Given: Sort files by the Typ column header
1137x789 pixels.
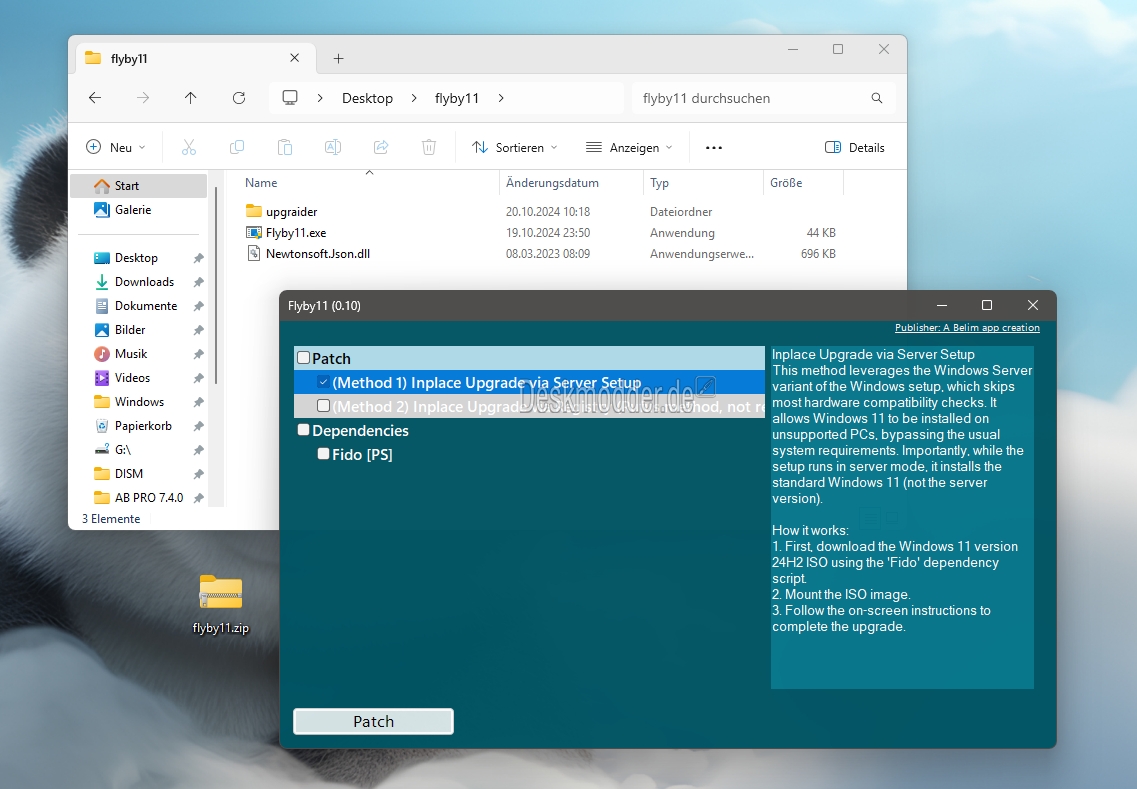Looking at the screenshot, I should (x=703, y=183).
